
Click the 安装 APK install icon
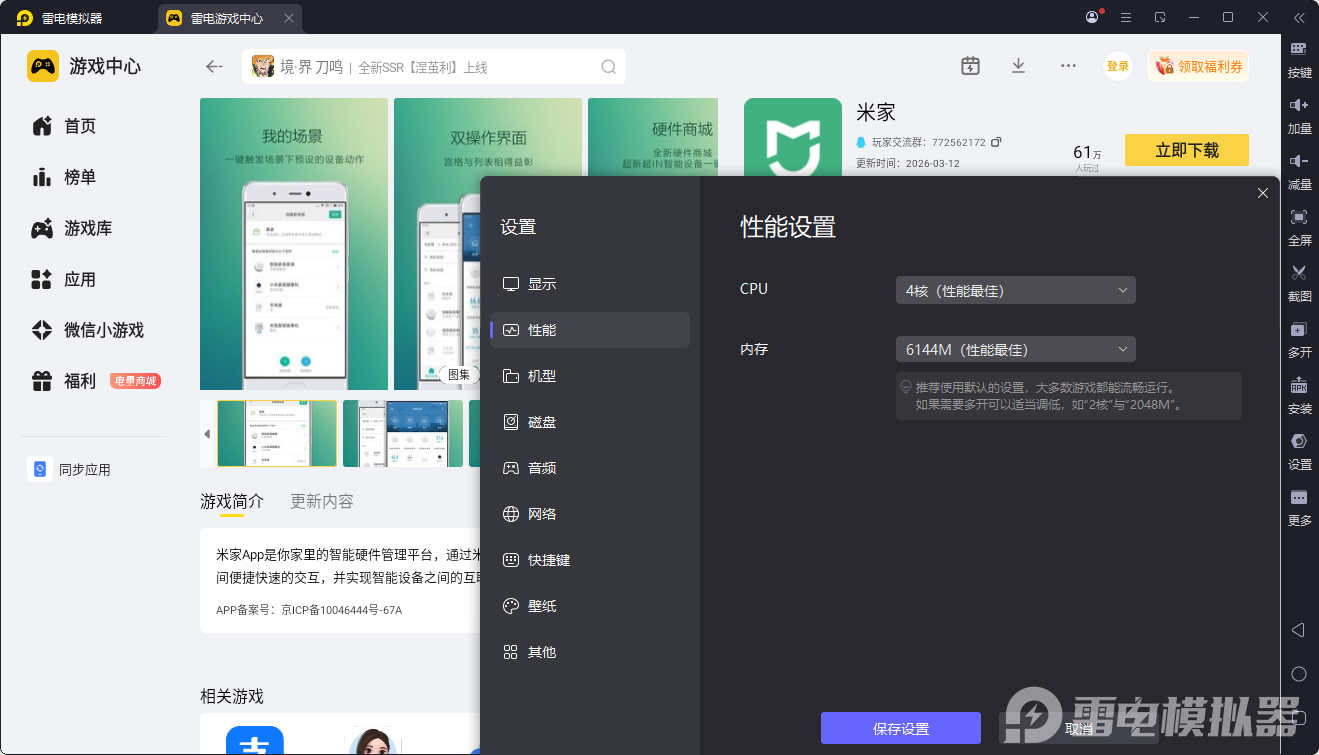tap(1298, 386)
